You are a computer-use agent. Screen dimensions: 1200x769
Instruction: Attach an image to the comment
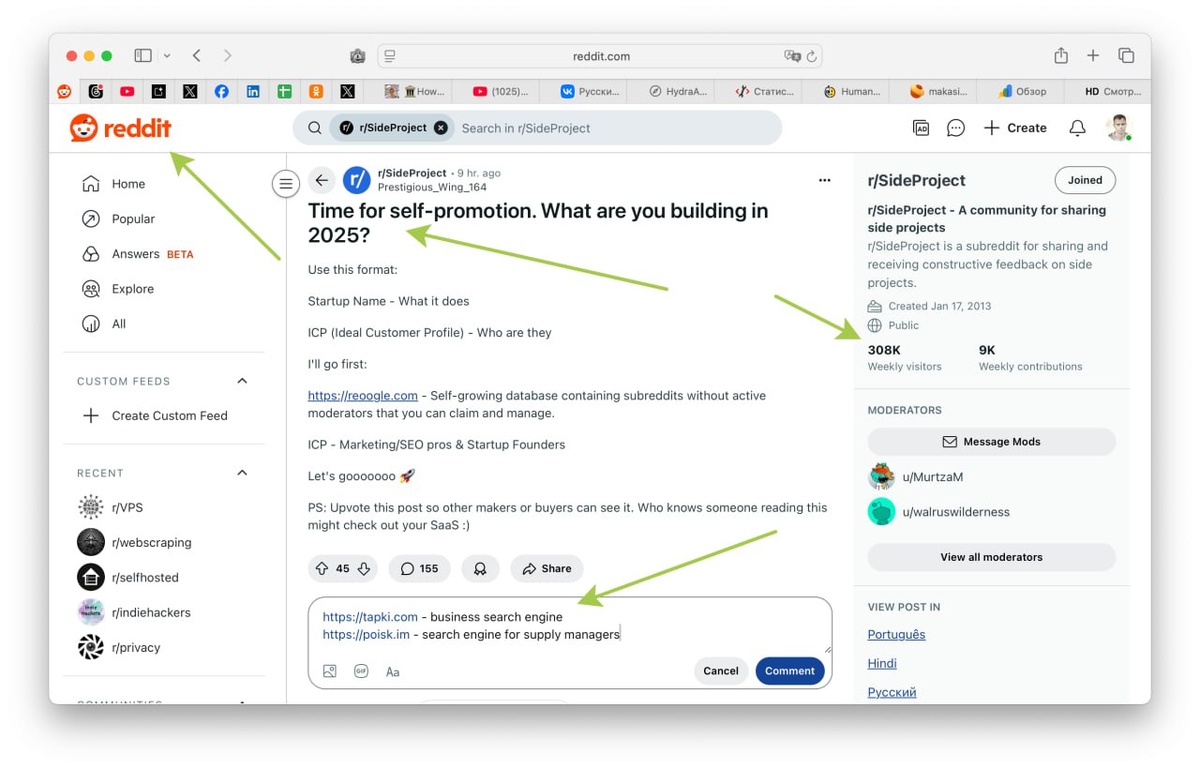(x=330, y=671)
